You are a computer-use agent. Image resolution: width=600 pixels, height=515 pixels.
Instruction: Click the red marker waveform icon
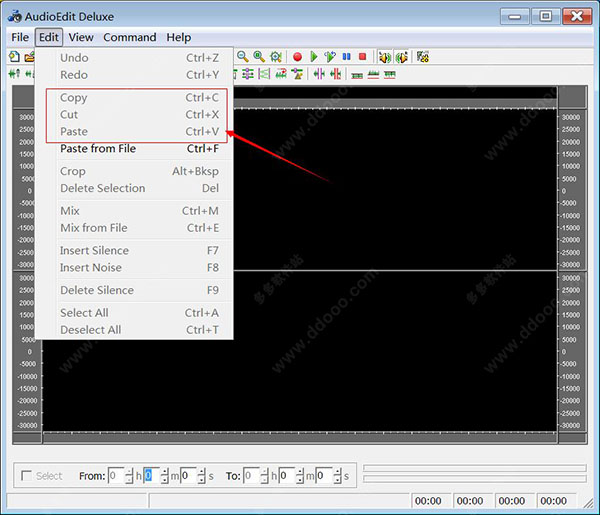point(335,73)
